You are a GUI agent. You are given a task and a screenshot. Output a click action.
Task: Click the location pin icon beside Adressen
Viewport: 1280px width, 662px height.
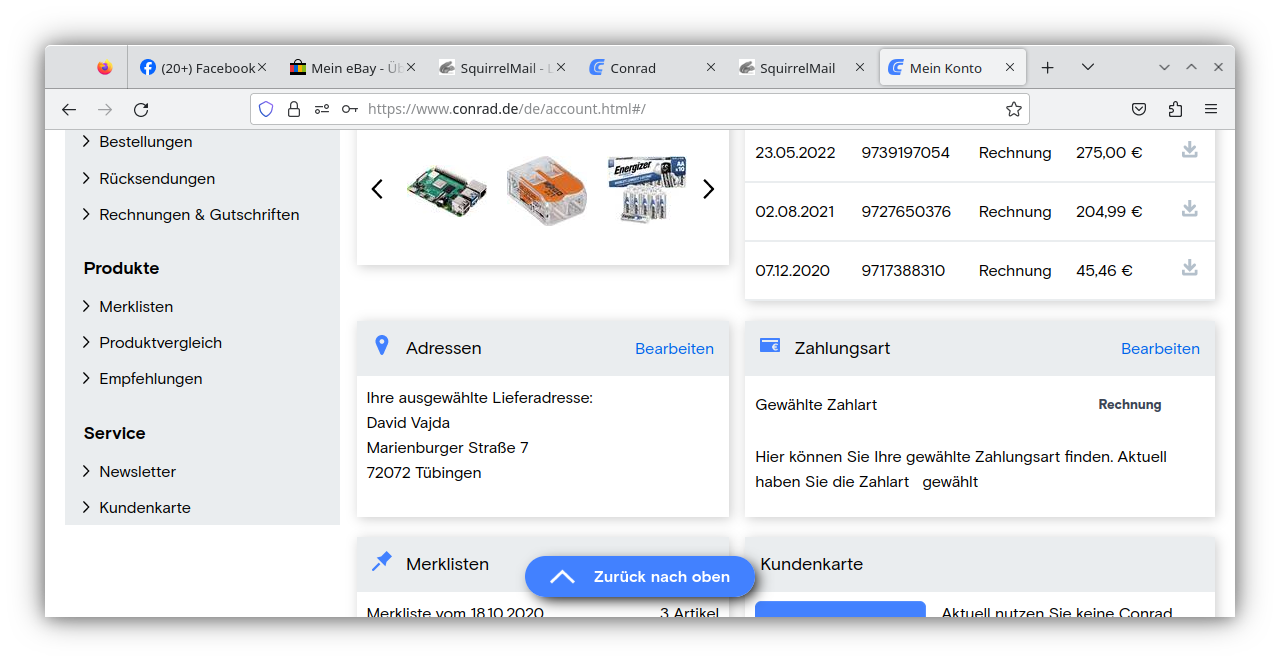[381, 345]
